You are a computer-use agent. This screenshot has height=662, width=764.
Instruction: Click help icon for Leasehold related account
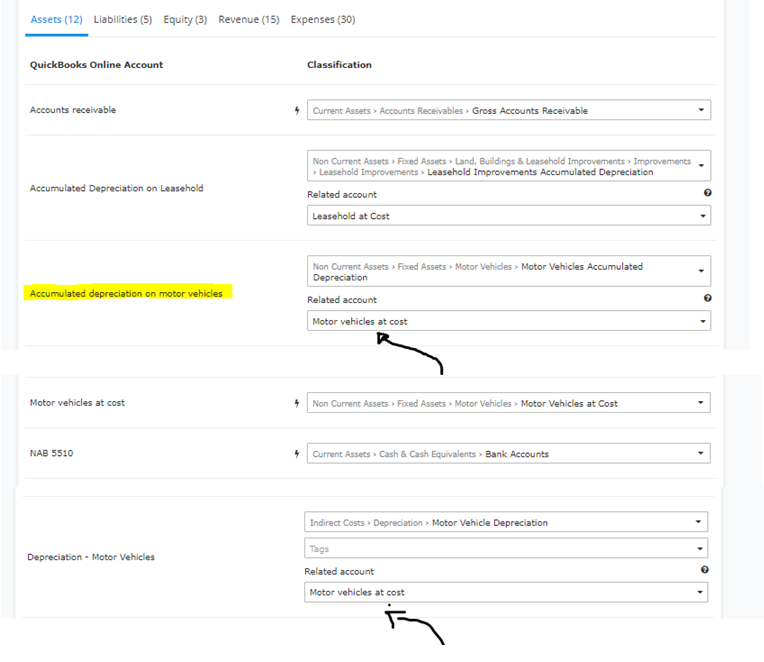pyautogui.click(x=707, y=193)
